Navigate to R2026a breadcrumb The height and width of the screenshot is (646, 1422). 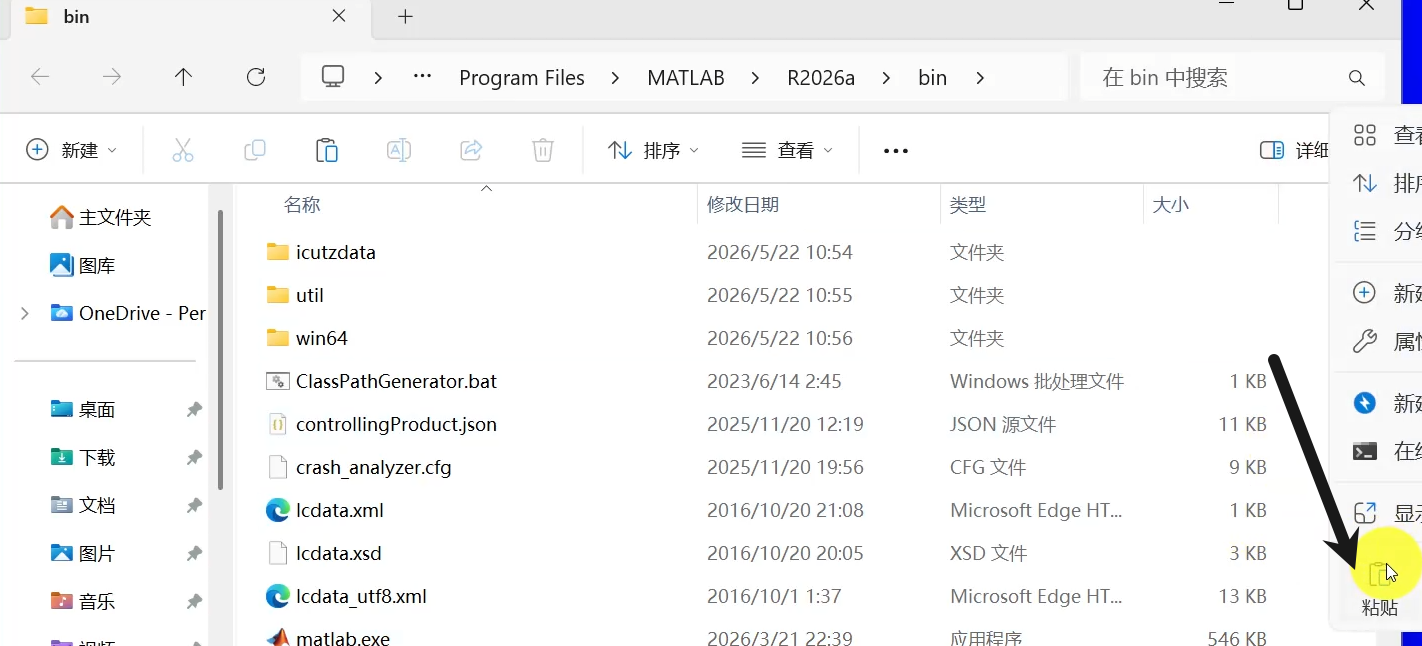coord(821,78)
